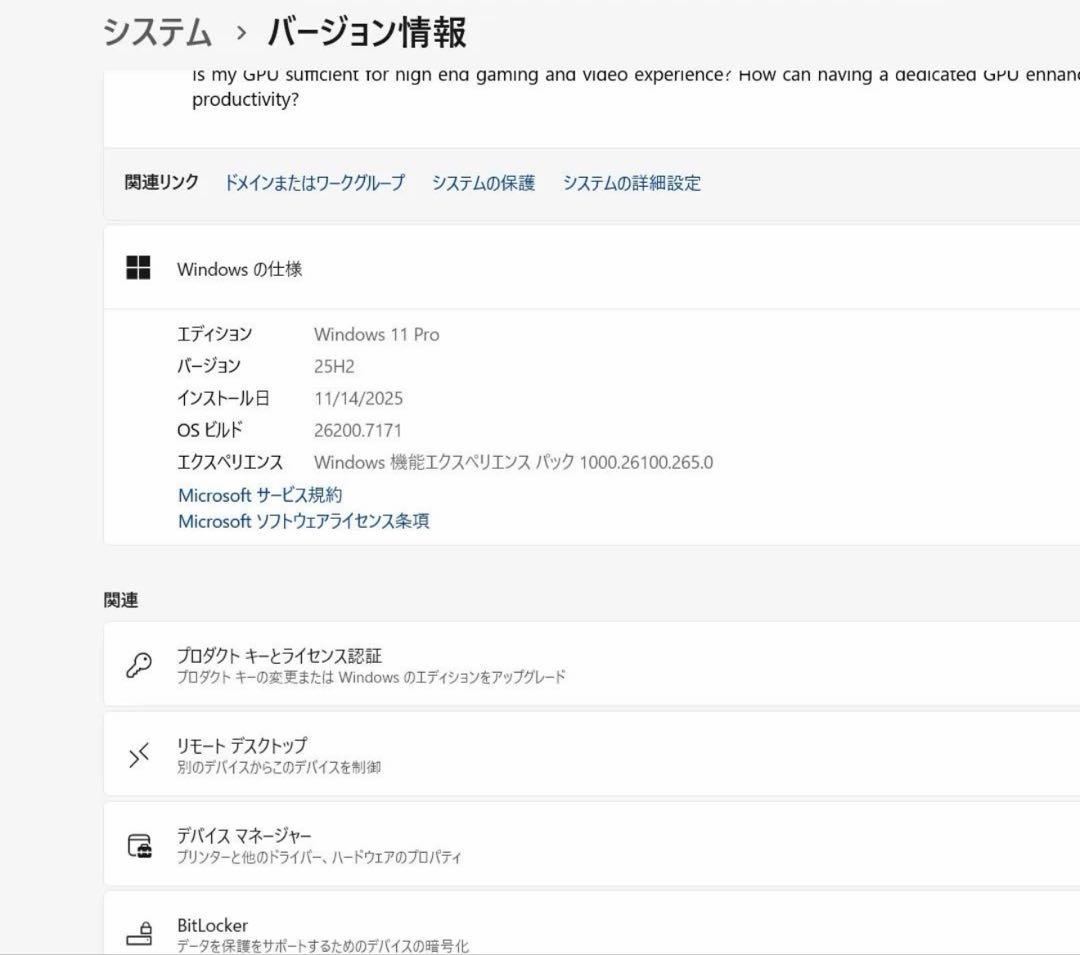Click the OS ビルド number 26200.7171
This screenshot has height=955, width=1080.
[360, 430]
